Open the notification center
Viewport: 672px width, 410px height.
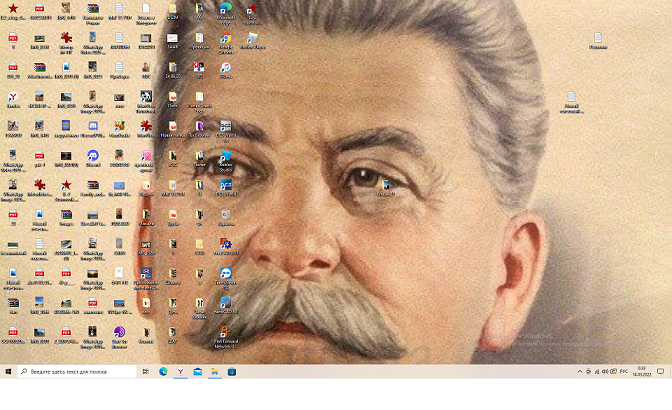[x=660, y=371]
